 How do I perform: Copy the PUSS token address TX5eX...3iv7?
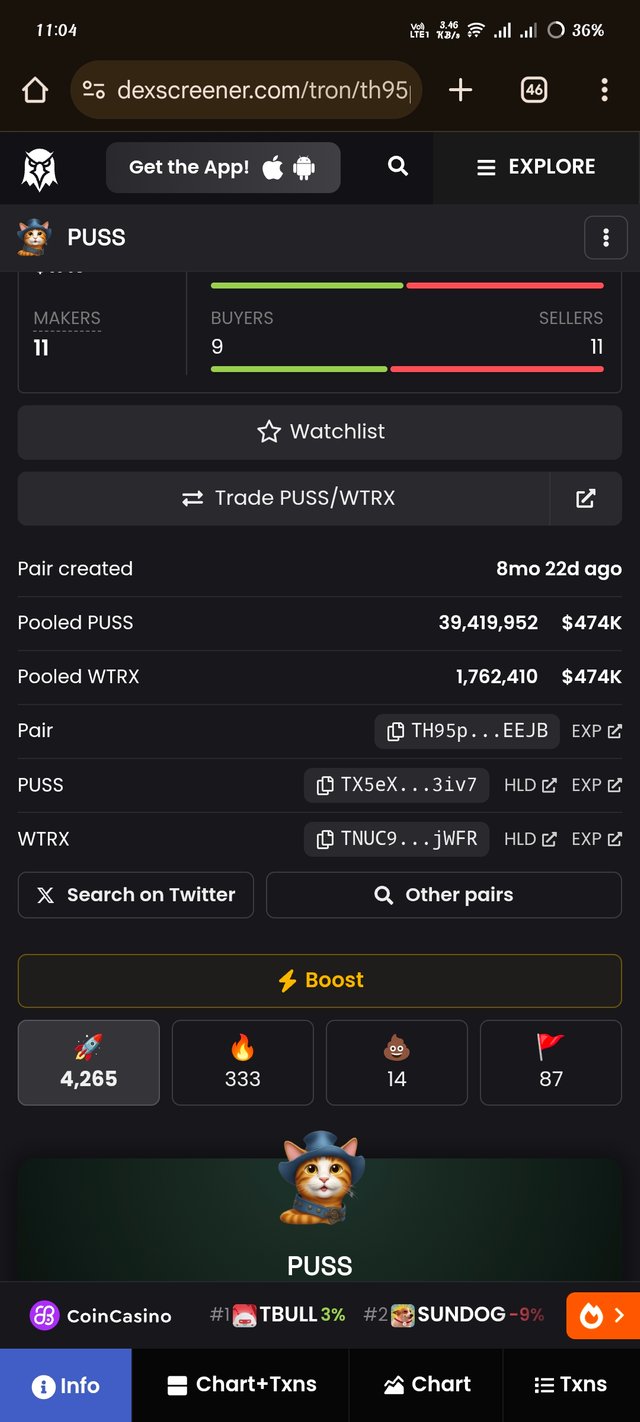[x=396, y=785]
